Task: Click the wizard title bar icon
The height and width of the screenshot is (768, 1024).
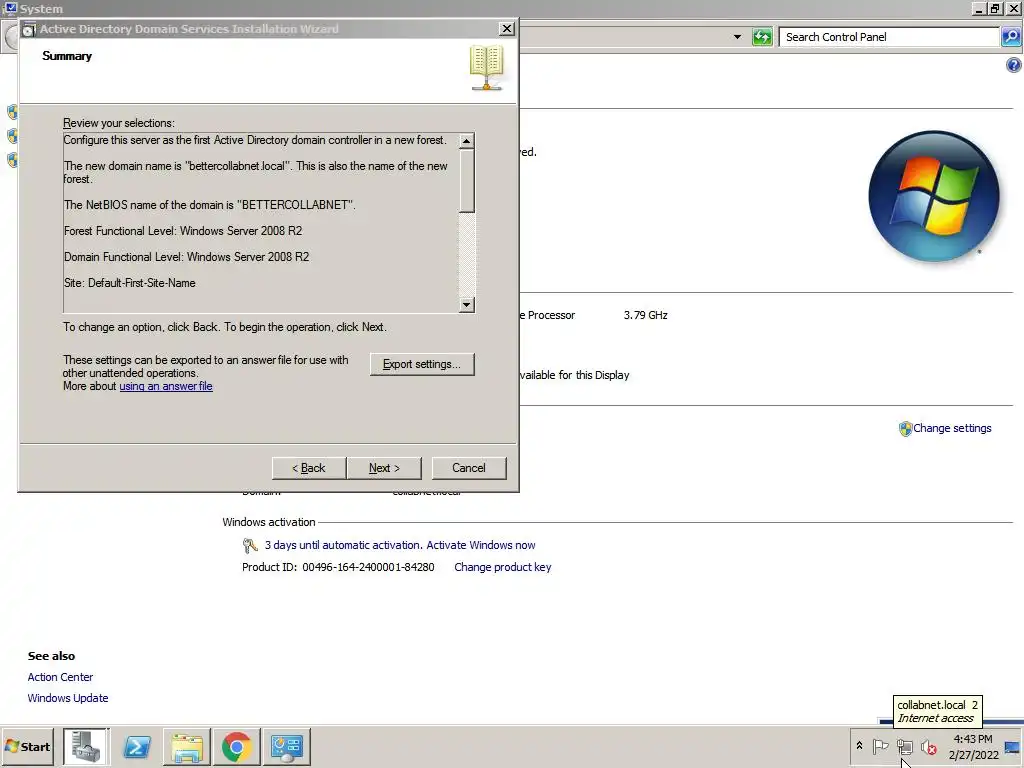Action: [29, 29]
